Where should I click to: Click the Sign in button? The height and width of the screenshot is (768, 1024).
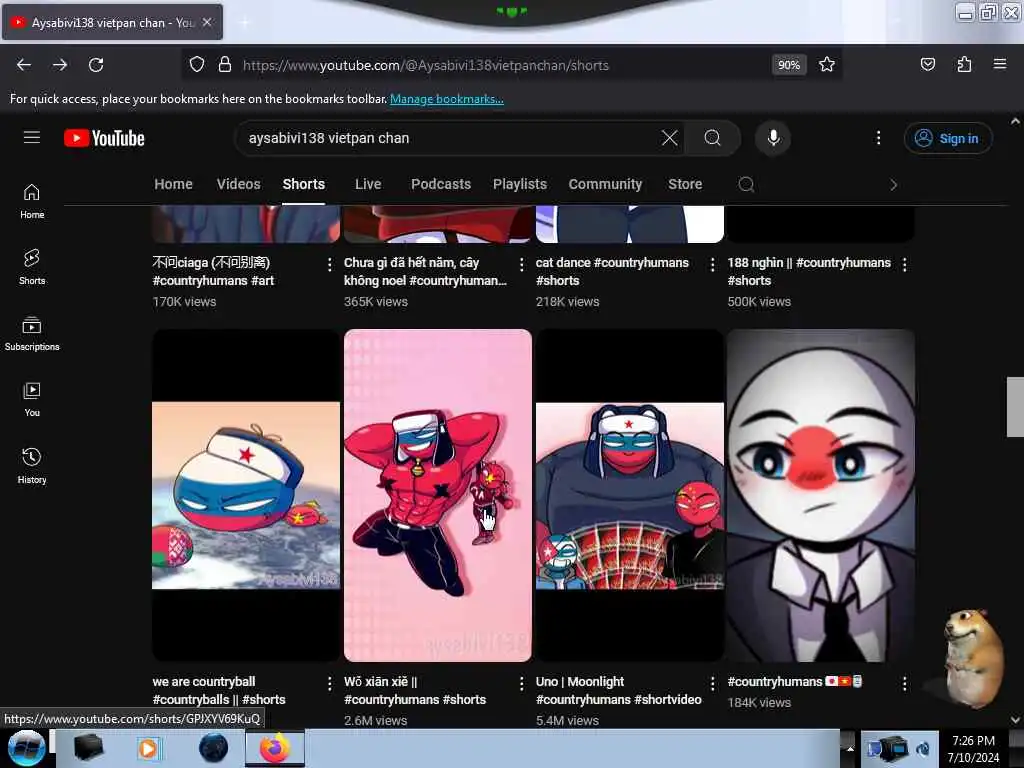click(948, 138)
